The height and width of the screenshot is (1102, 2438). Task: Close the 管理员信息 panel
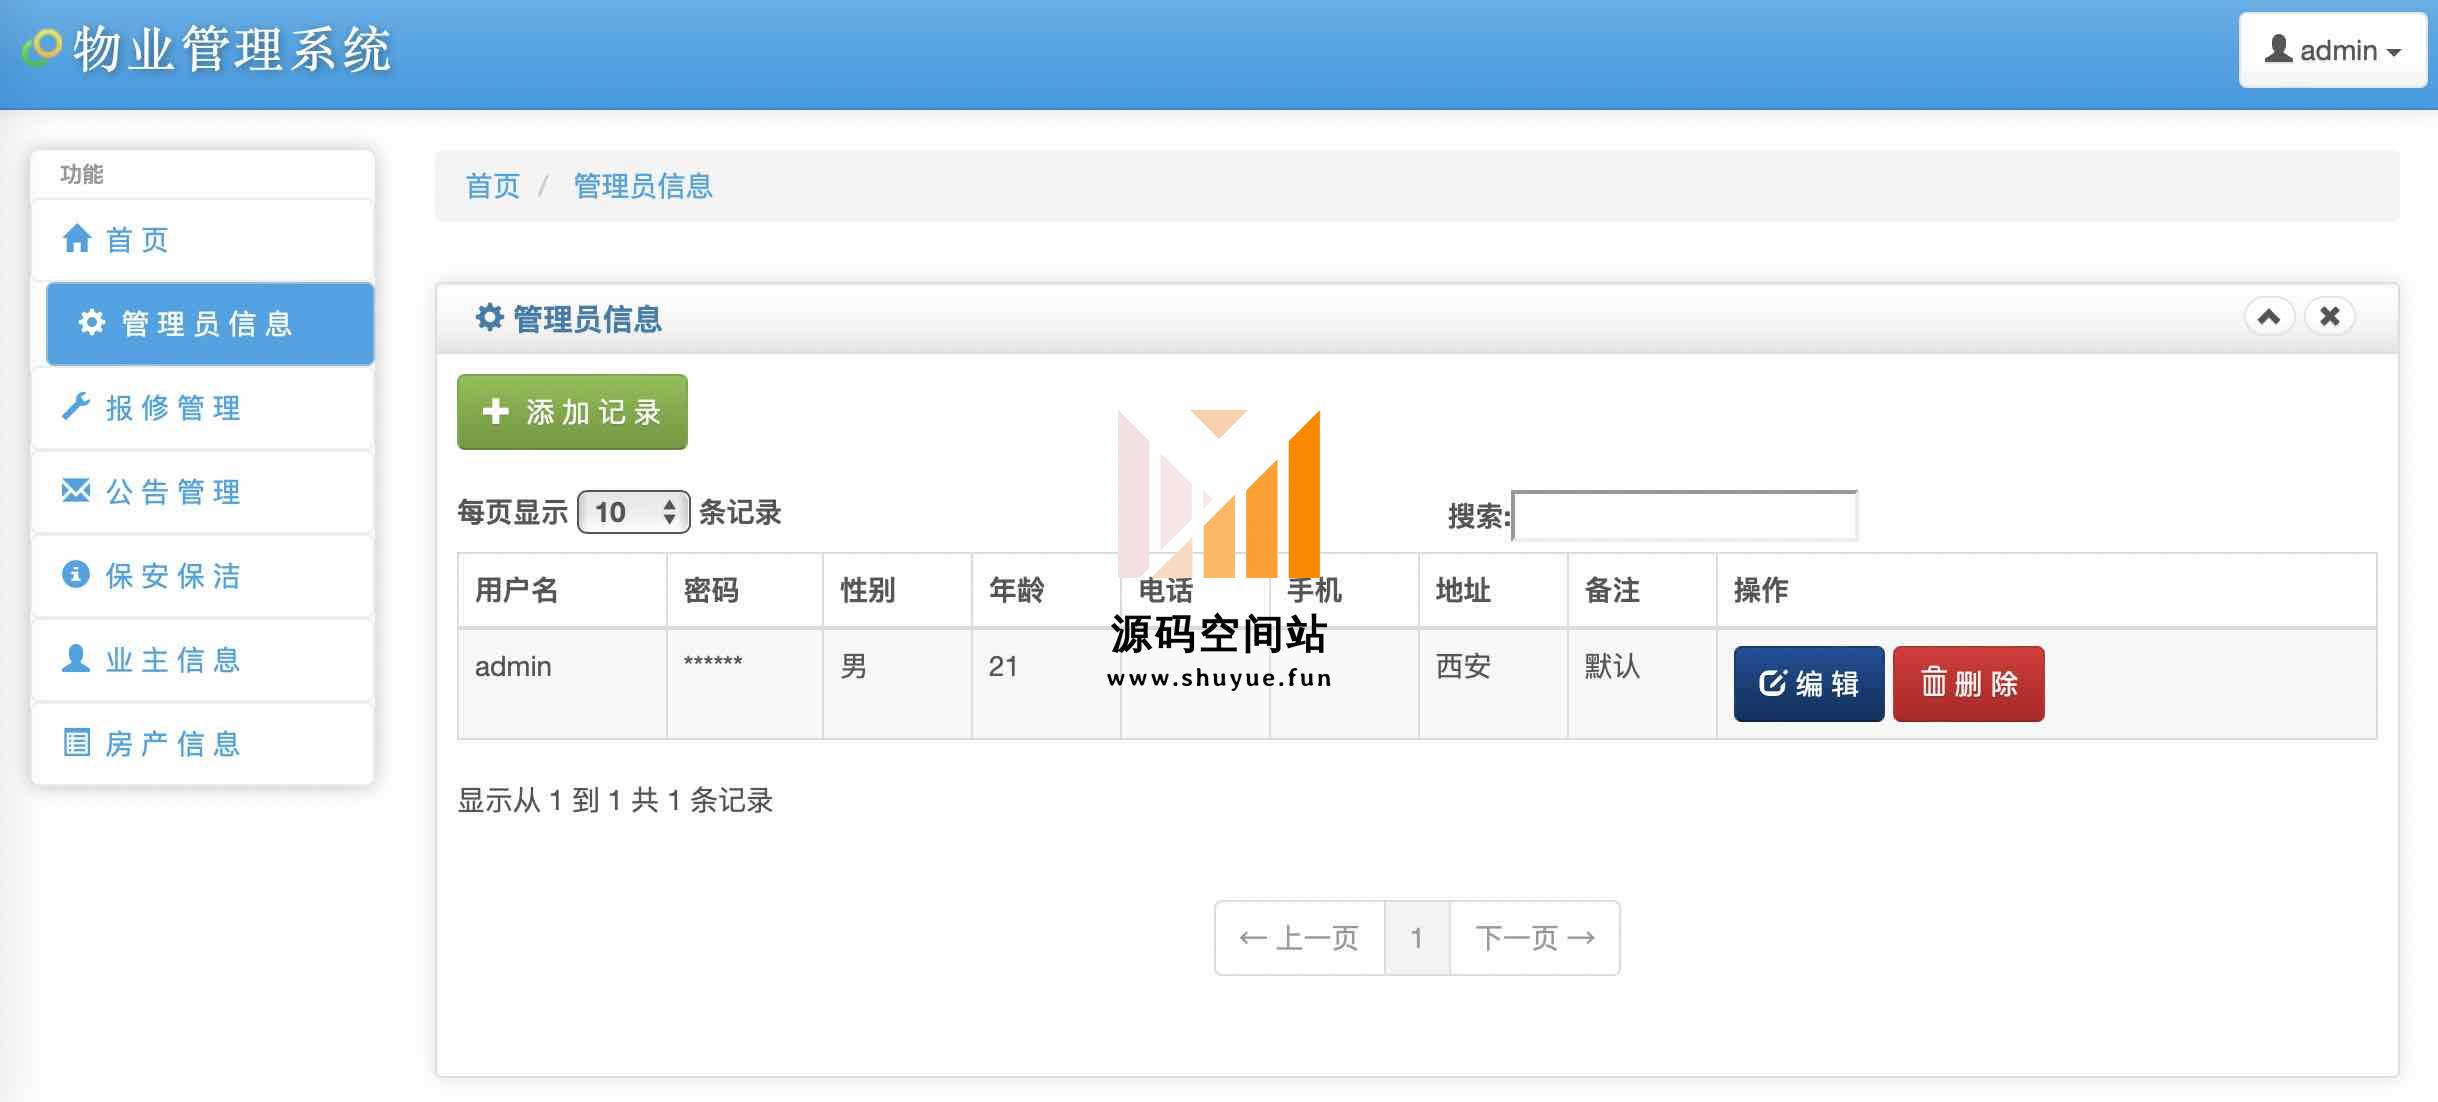(2330, 317)
